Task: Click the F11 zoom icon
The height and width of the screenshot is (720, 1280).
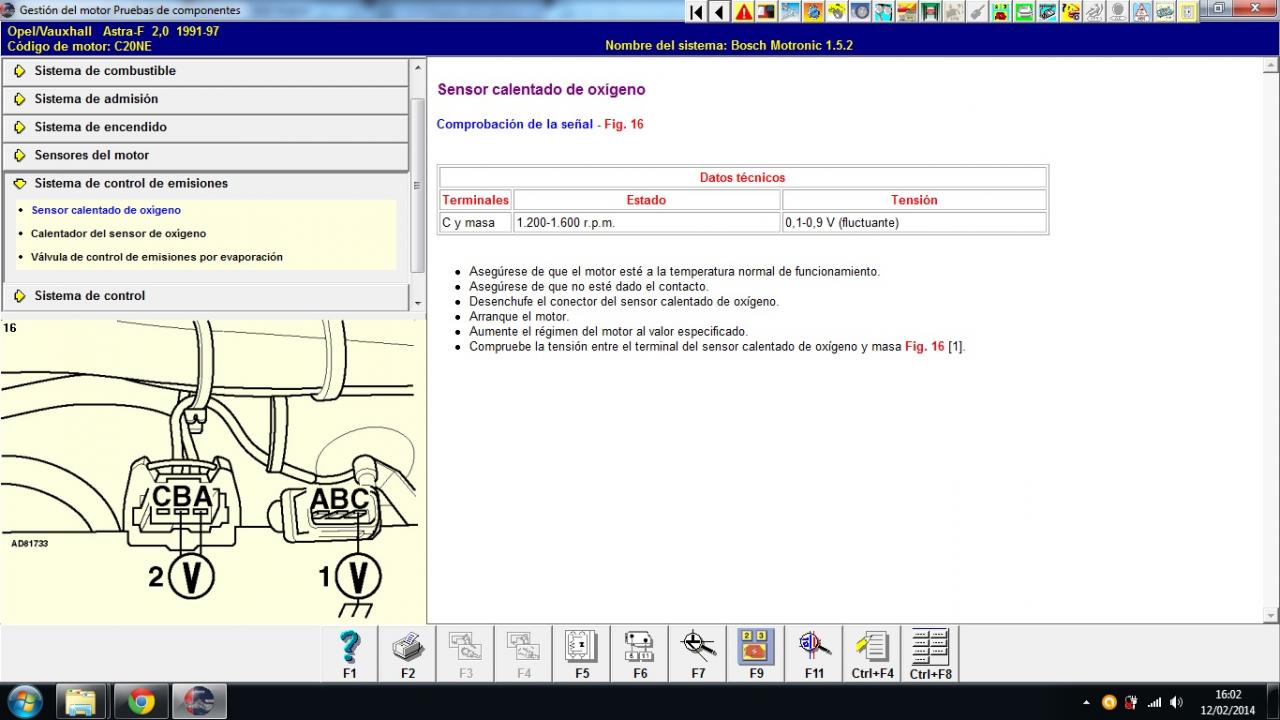Action: [814, 648]
